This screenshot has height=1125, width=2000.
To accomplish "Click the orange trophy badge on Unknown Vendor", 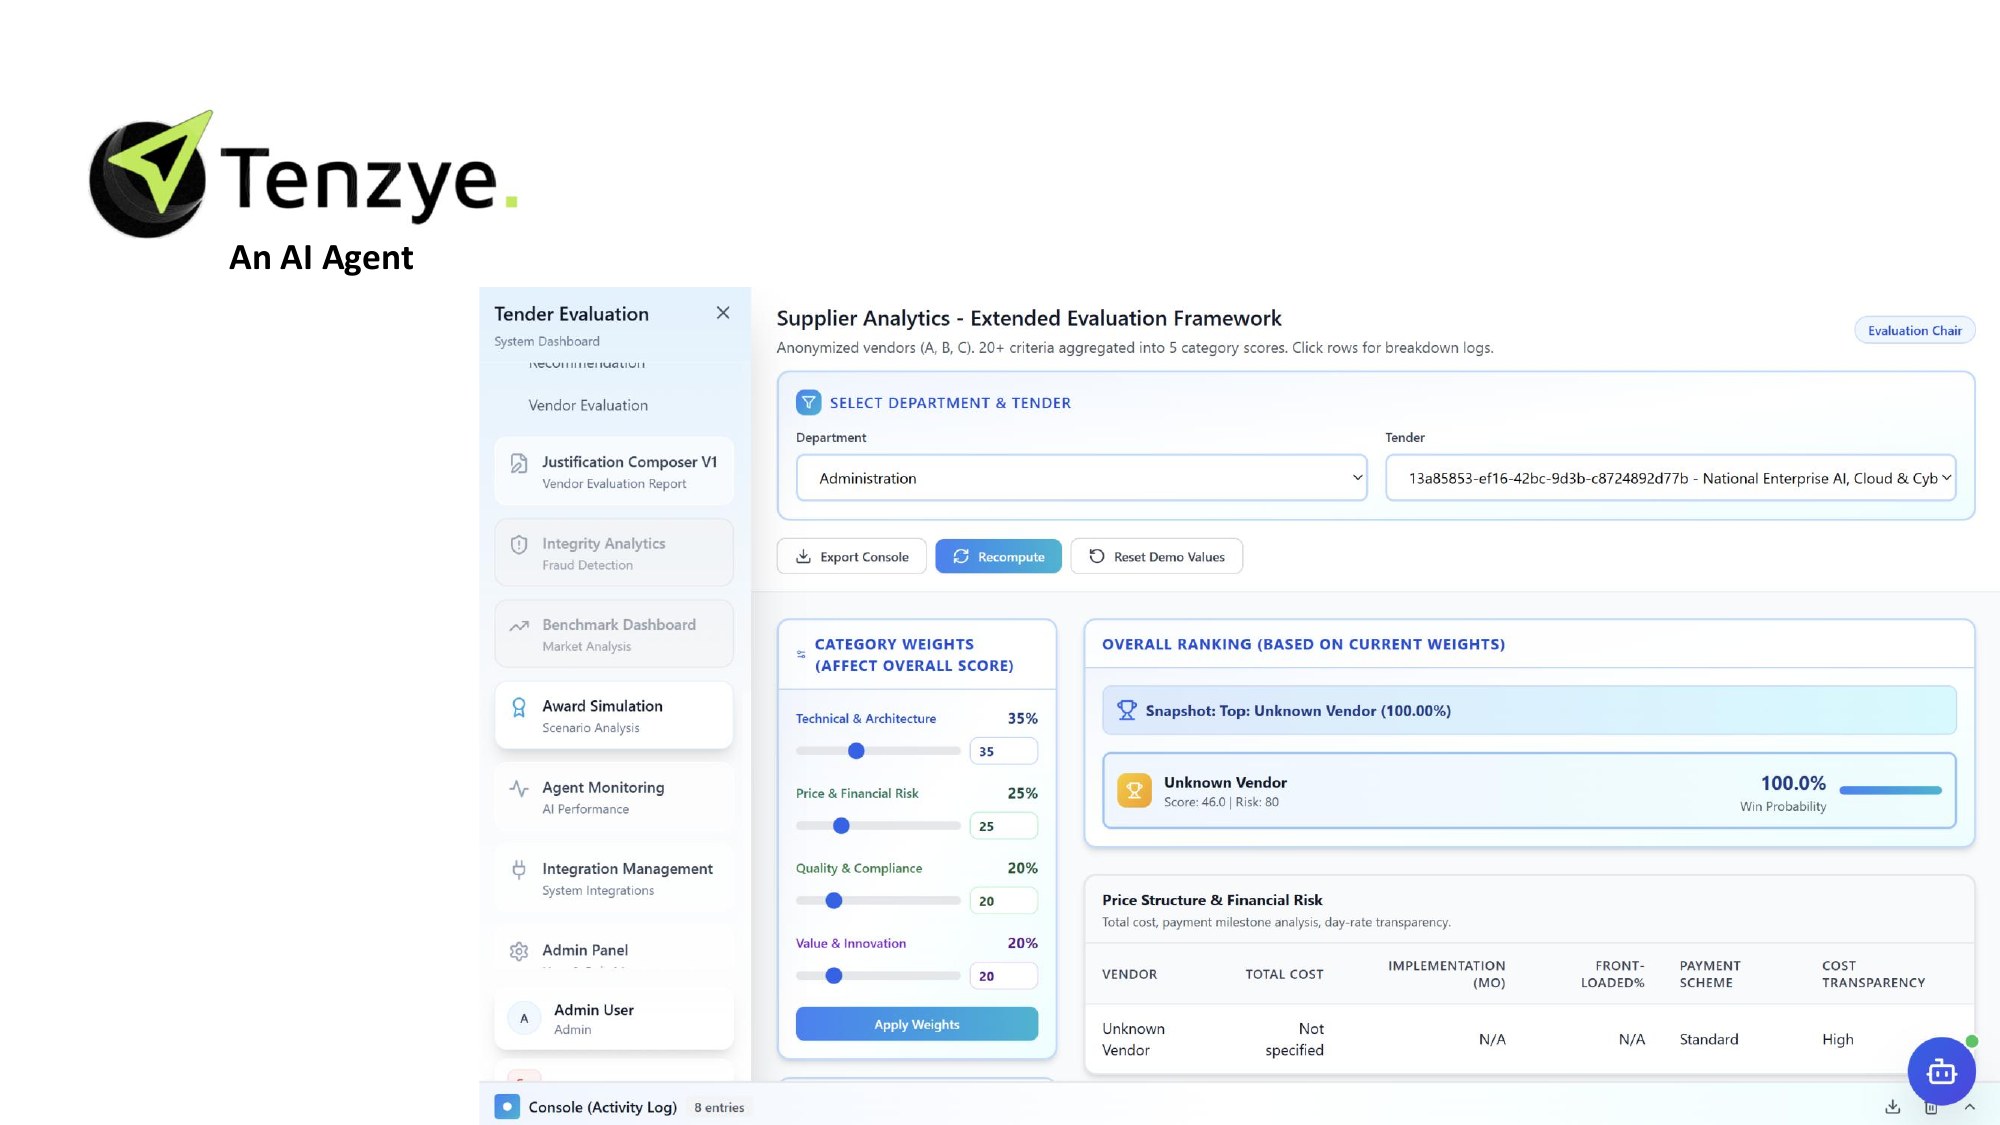I will pos(1134,791).
